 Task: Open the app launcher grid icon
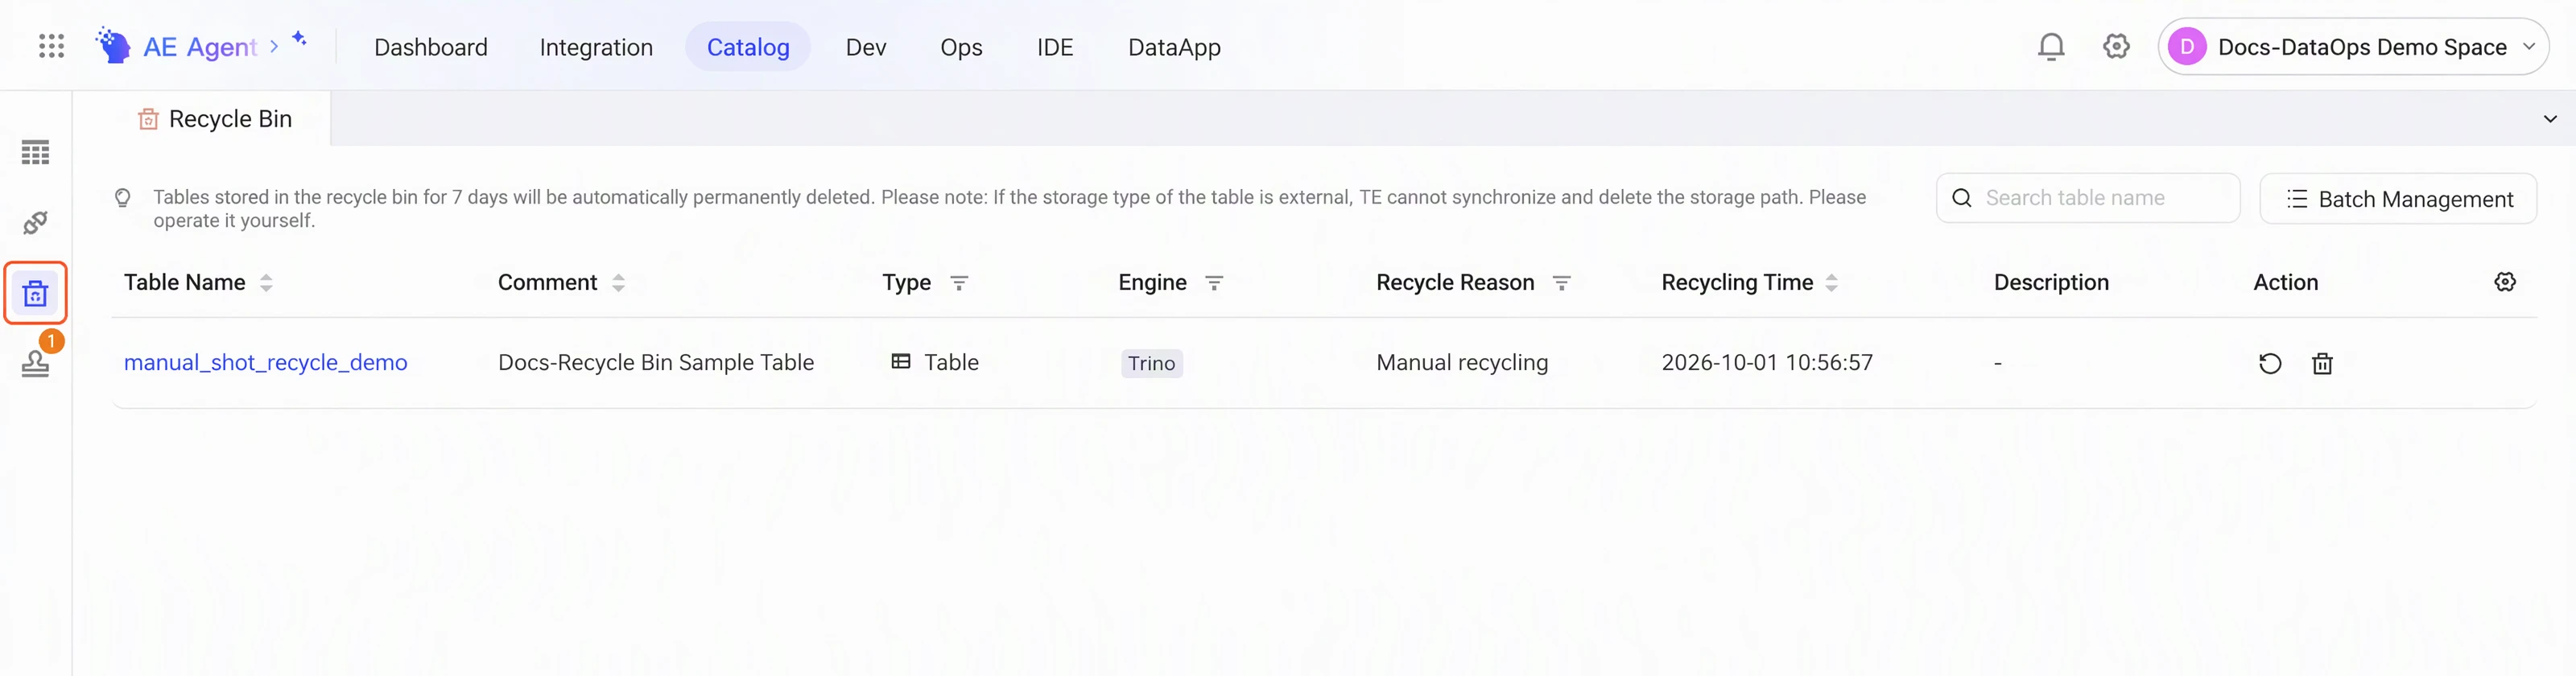click(51, 46)
